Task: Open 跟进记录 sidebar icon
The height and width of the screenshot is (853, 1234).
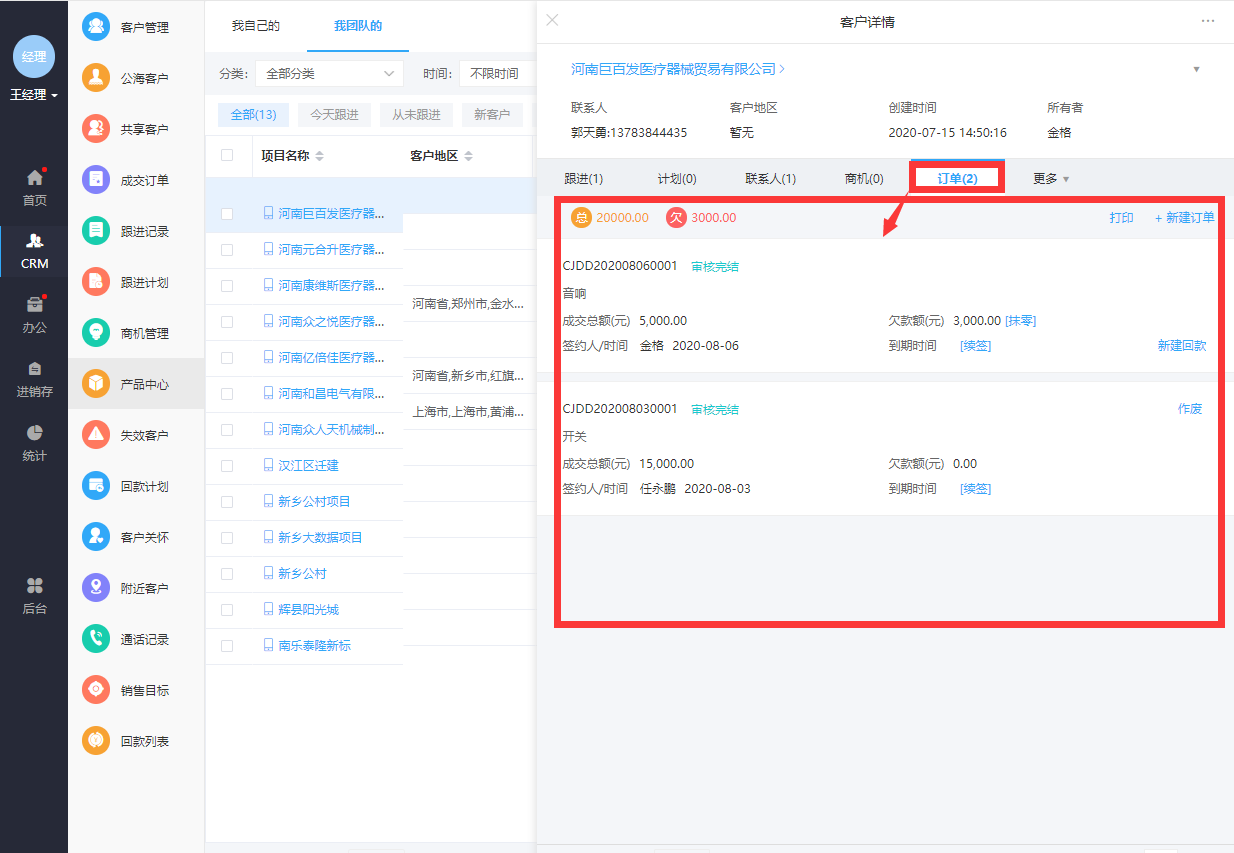Action: pos(96,231)
